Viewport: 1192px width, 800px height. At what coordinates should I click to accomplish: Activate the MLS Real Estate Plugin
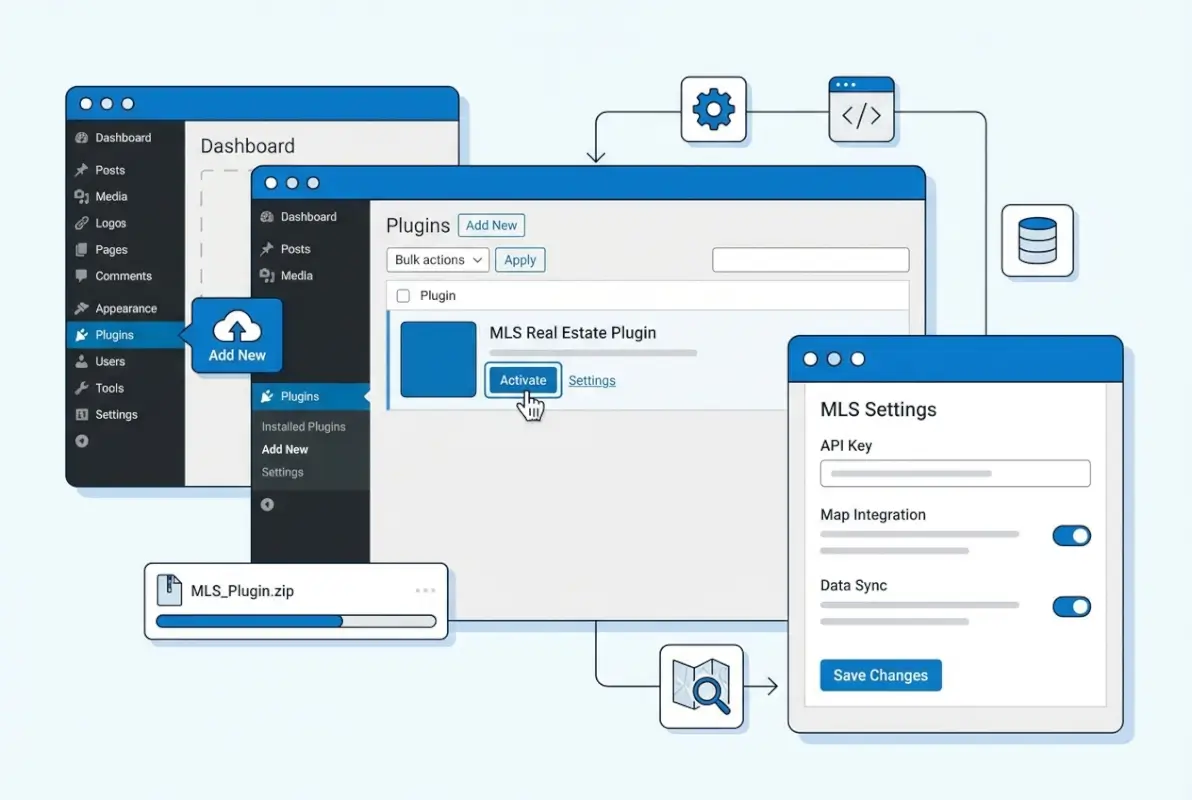tap(522, 380)
